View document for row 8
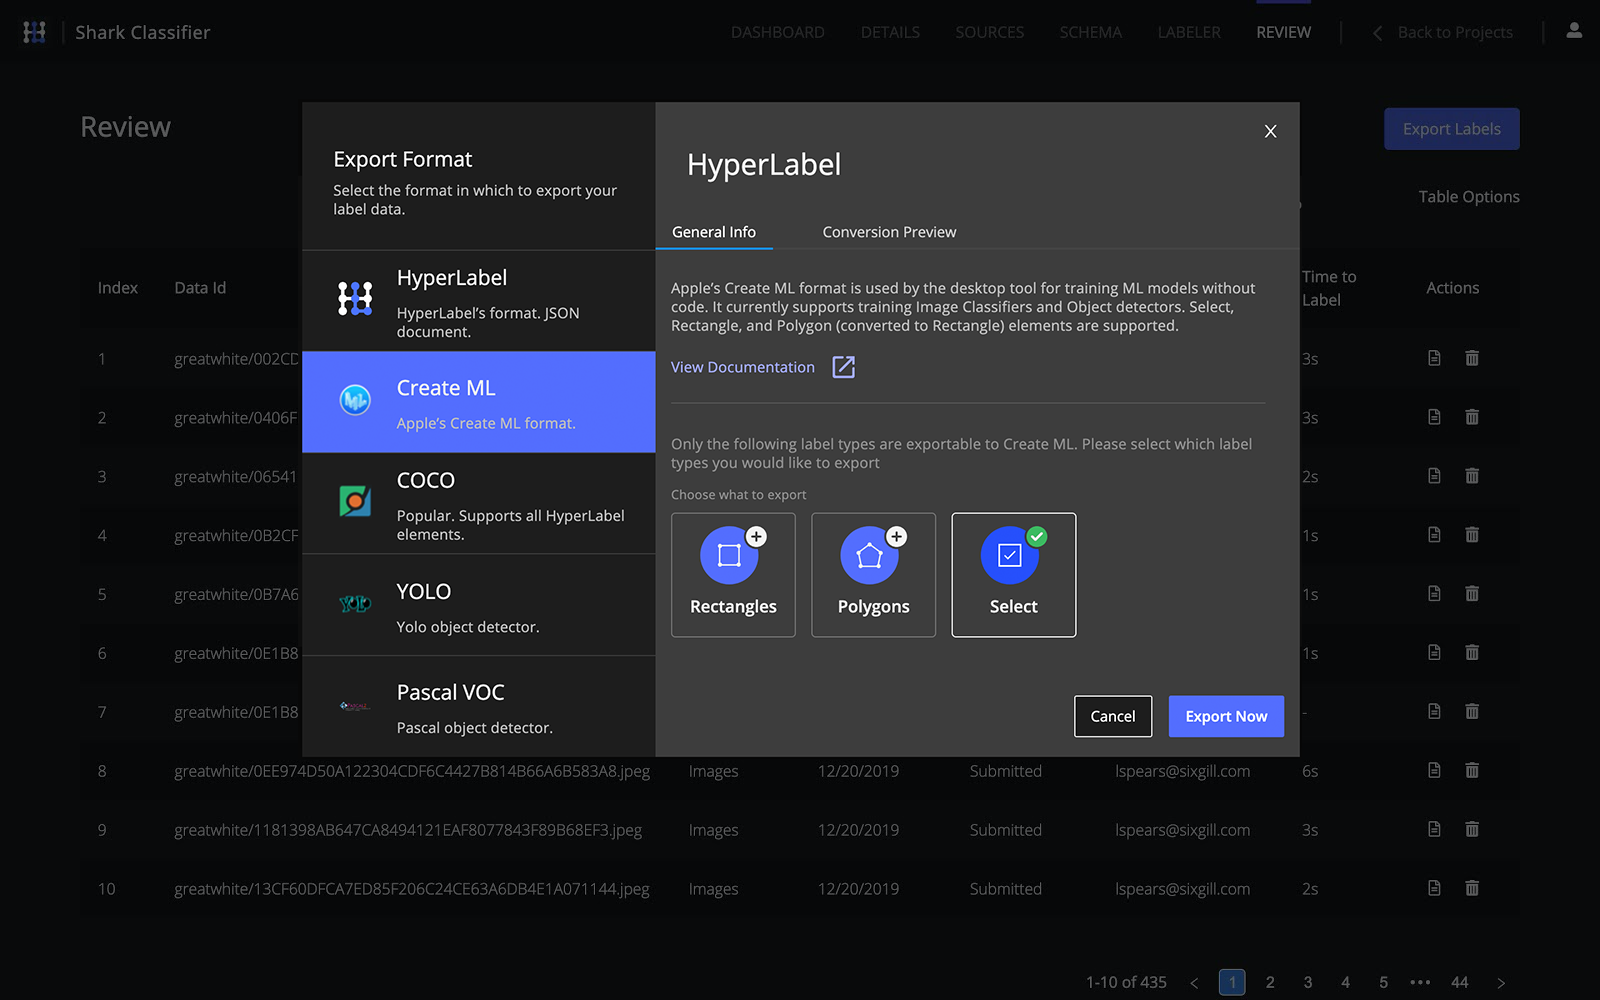The width and height of the screenshot is (1600, 1000). pyautogui.click(x=1434, y=770)
